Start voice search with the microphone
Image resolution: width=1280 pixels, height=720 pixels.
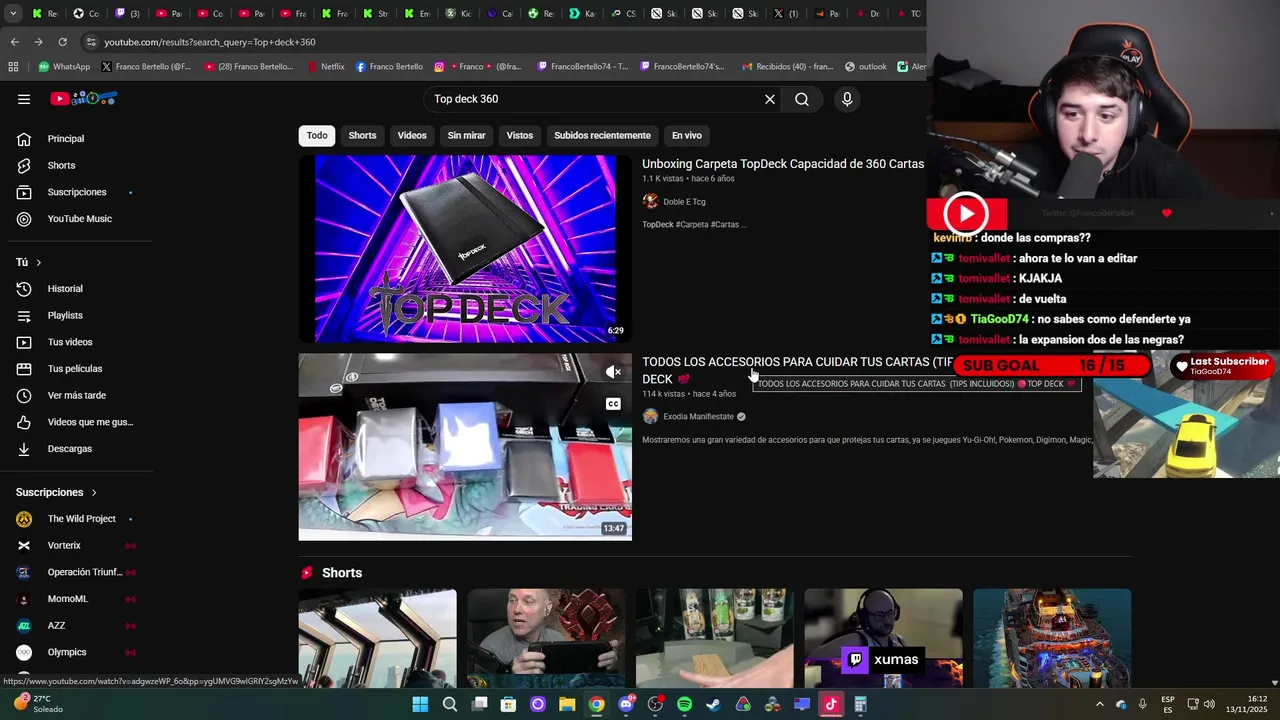[x=847, y=99]
